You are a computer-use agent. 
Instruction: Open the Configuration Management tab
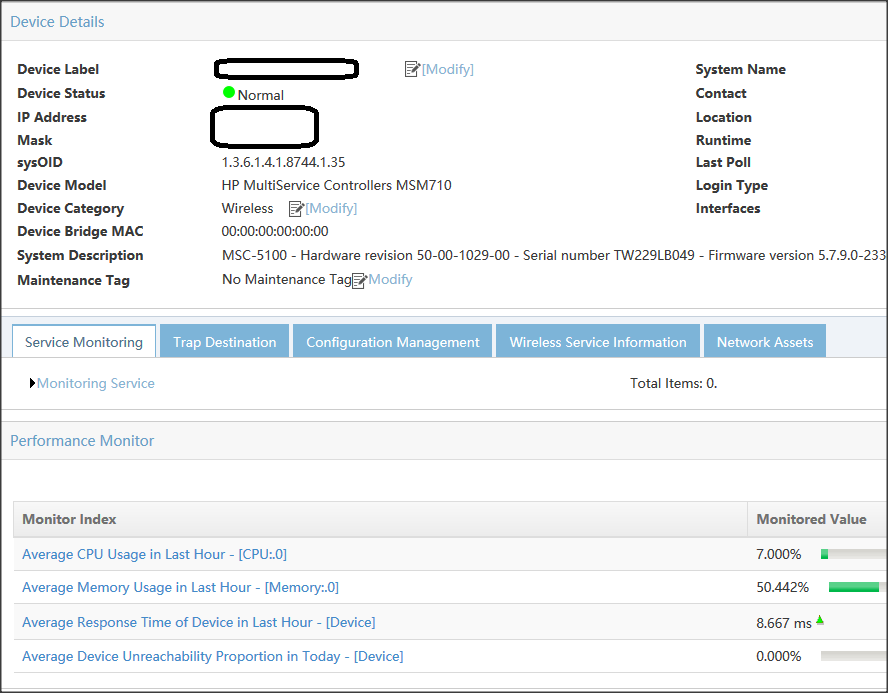[392, 341]
